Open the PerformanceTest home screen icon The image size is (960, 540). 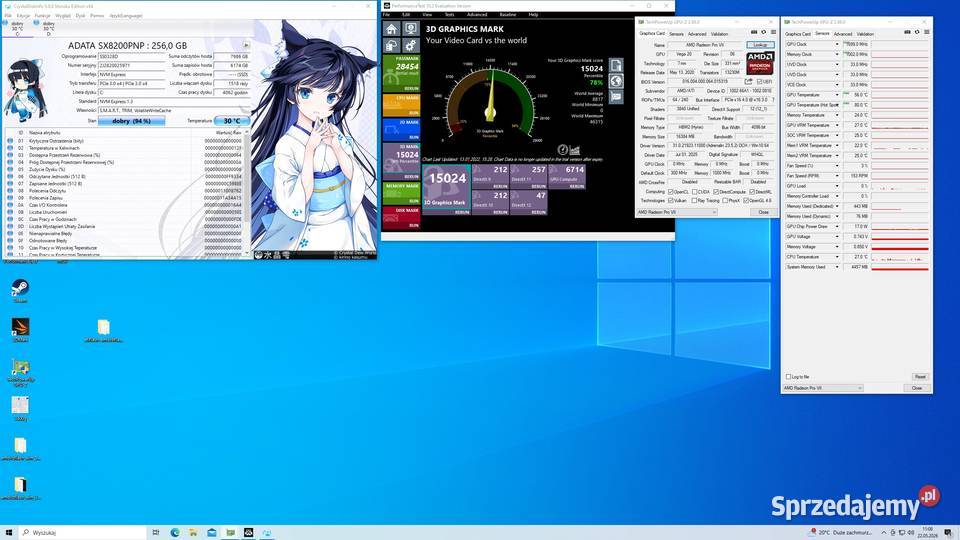pos(391,29)
